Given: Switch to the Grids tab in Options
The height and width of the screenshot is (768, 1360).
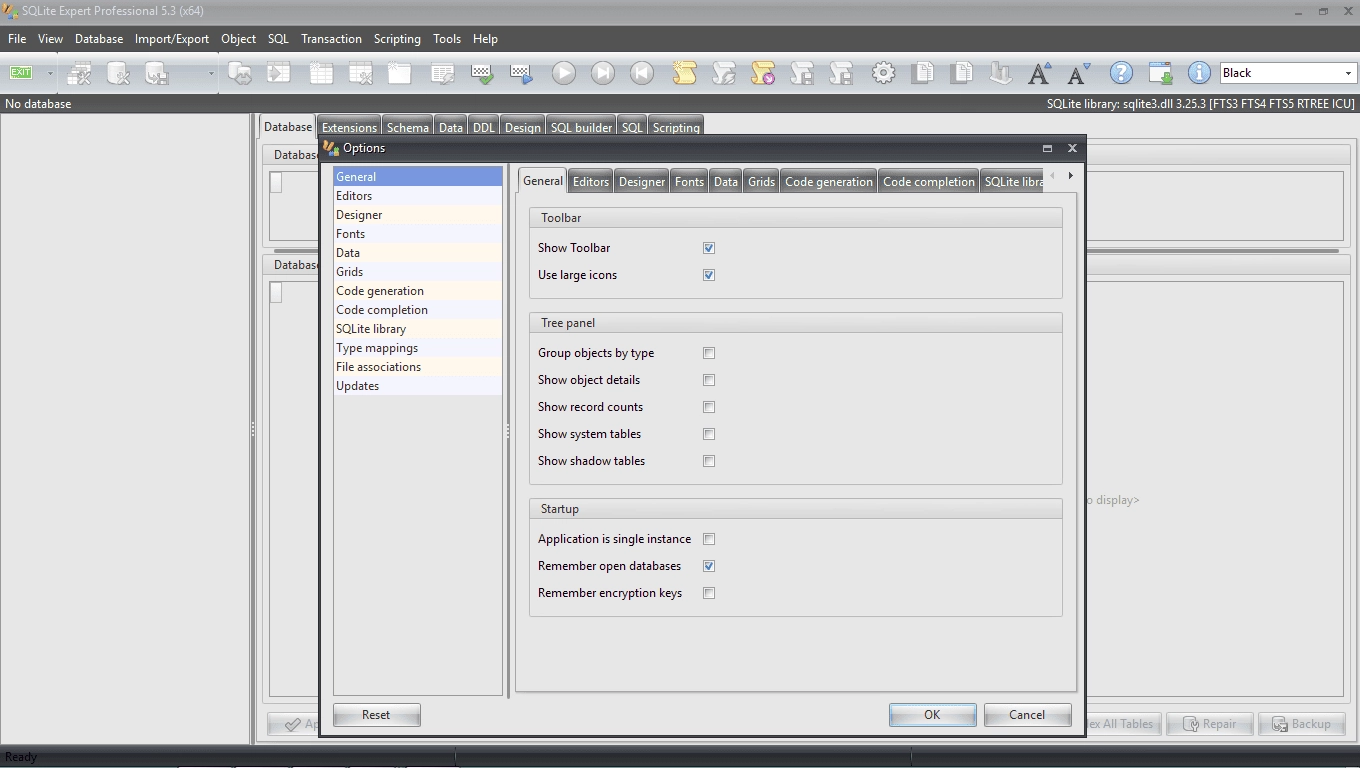Looking at the screenshot, I should pyautogui.click(x=761, y=181).
